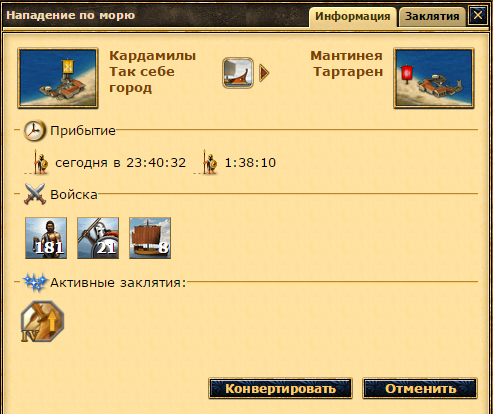Click the Кардамилы city name link
The image size is (493, 414).
click(x=152, y=56)
